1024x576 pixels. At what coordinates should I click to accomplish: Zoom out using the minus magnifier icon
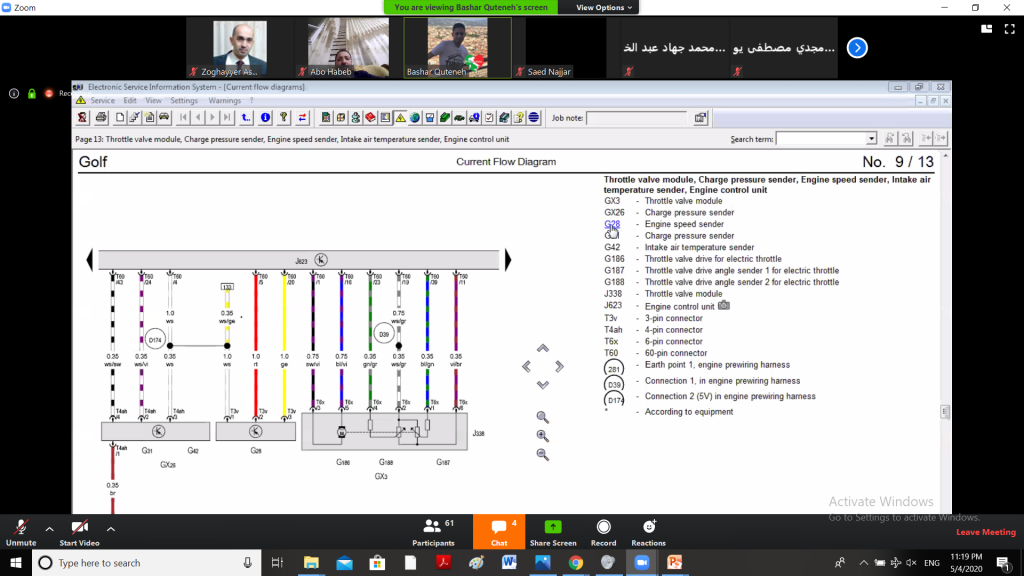click(x=542, y=455)
